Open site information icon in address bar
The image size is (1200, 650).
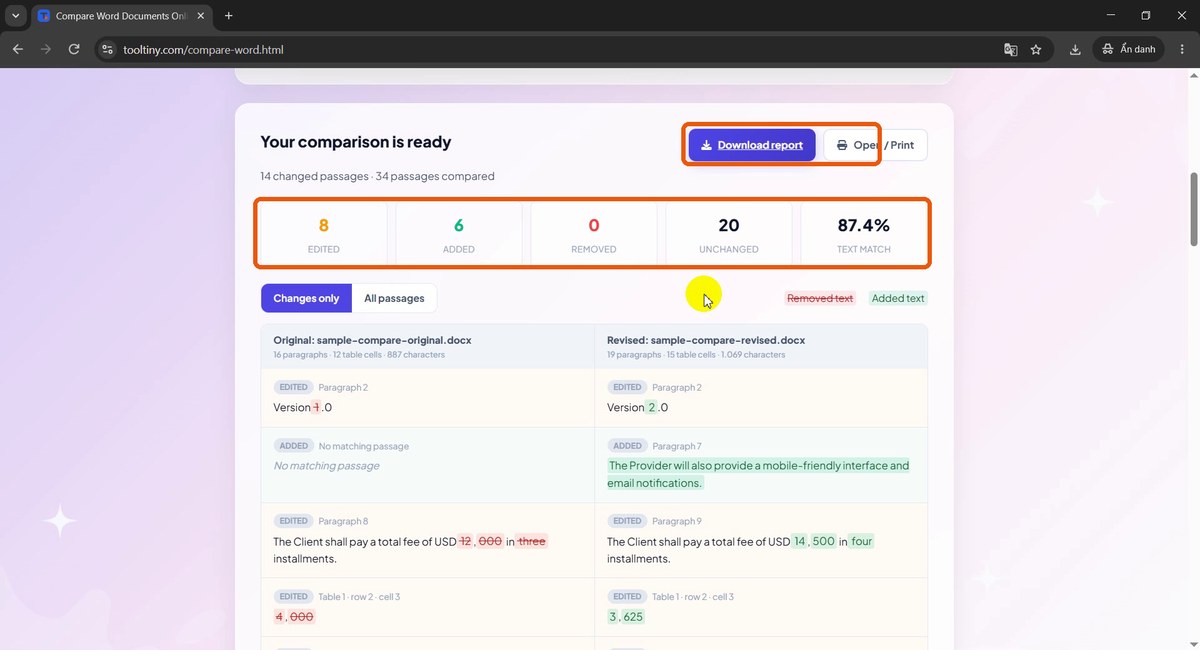[x=108, y=49]
